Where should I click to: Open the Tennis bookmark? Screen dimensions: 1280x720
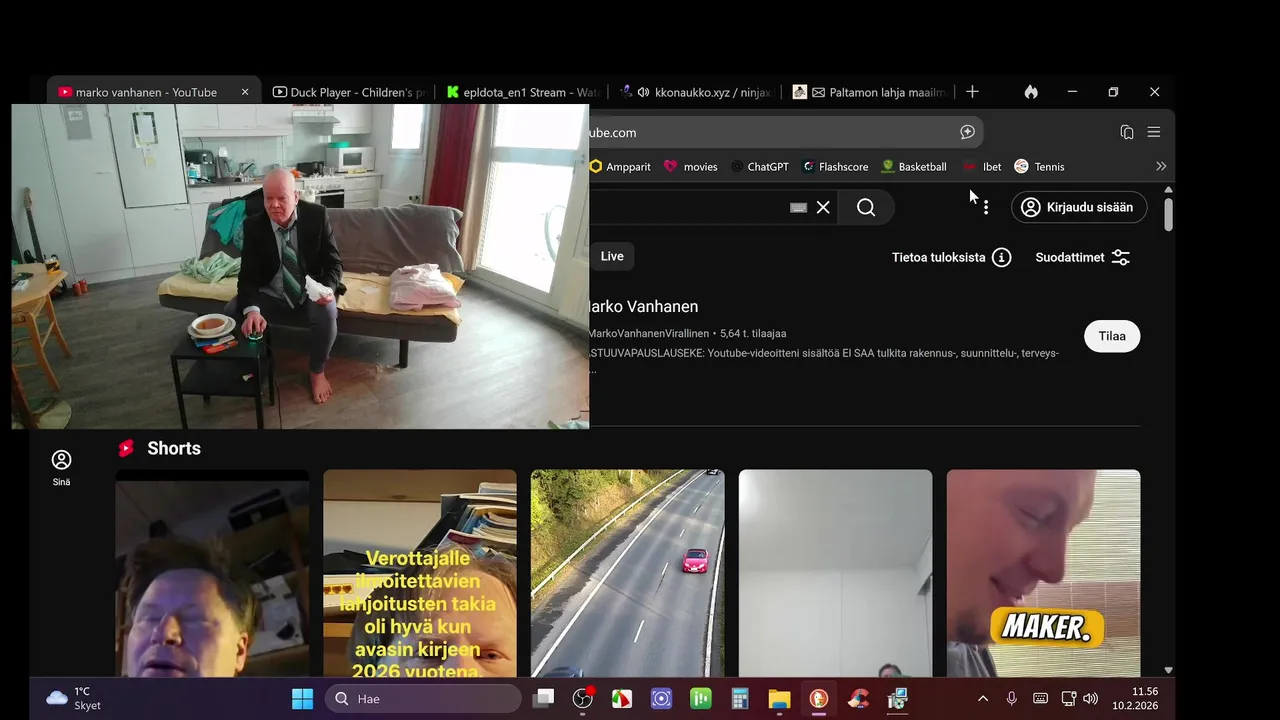(1039, 167)
